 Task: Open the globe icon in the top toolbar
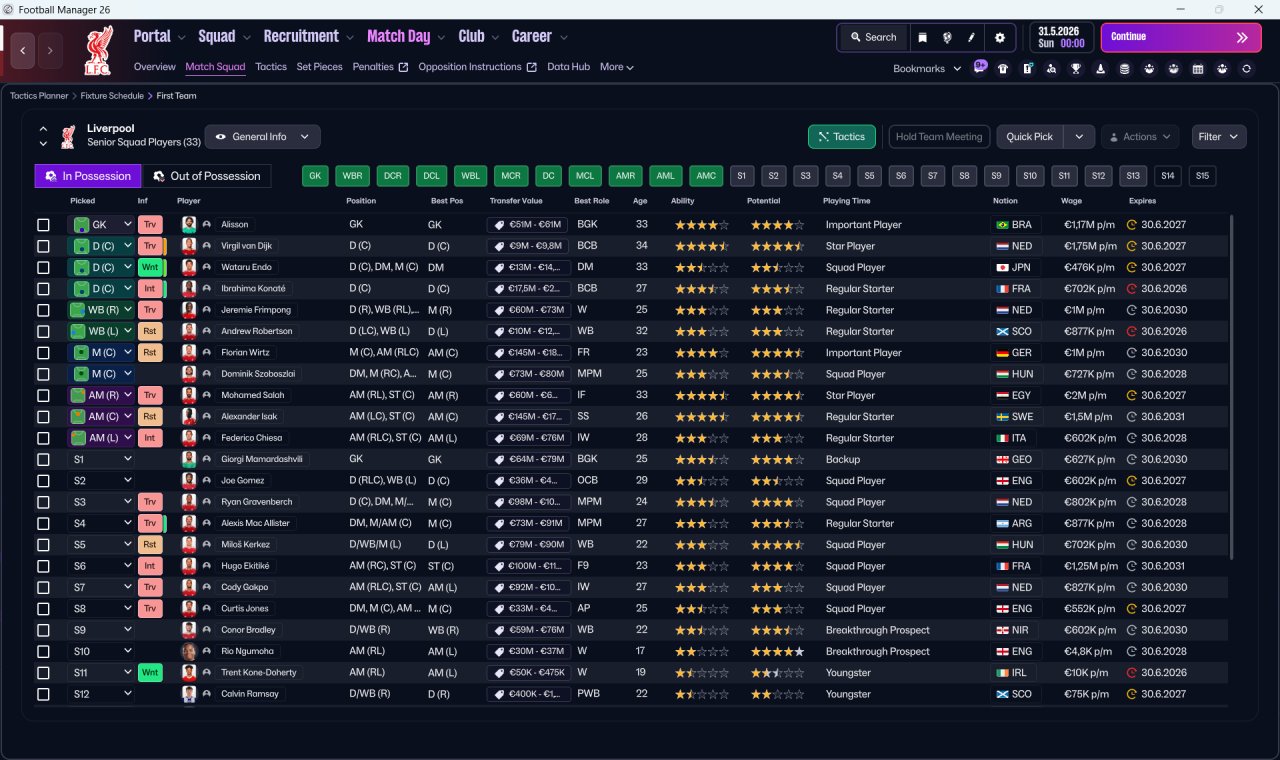pyautogui.click(x=947, y=37)
